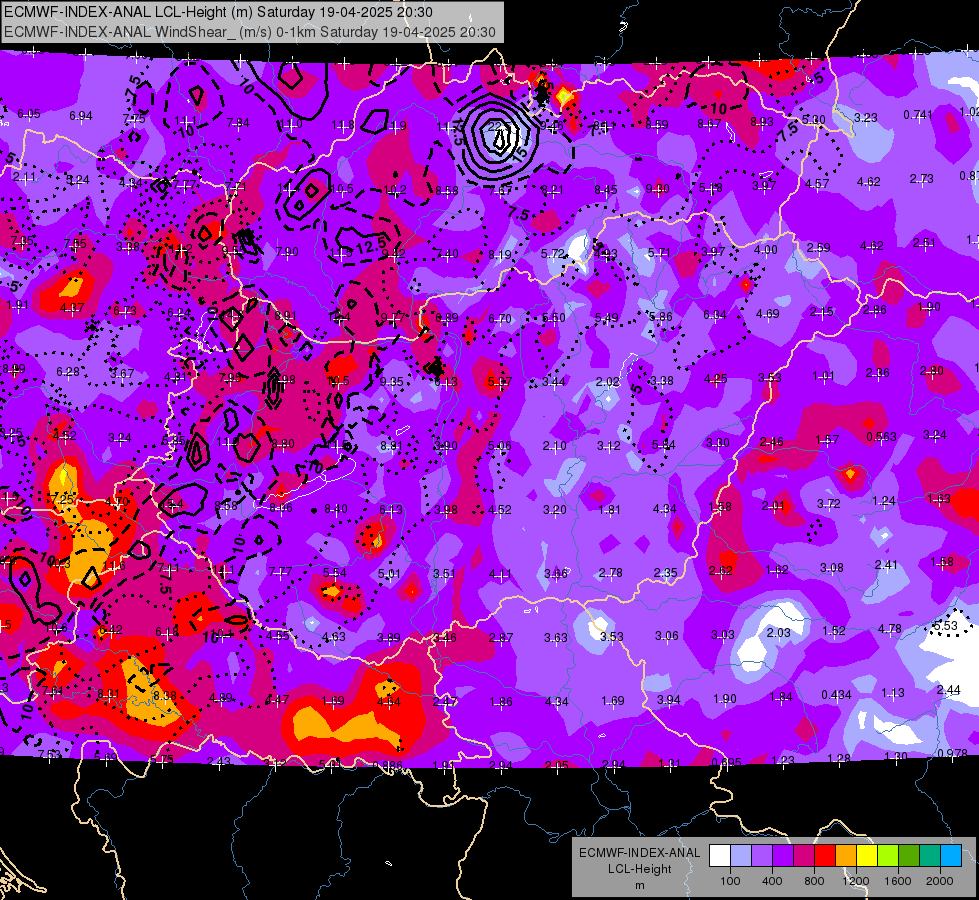Screen dimensions: 979x900
Task: Click the '0.741' wind shear value
Action: [918, 115]
